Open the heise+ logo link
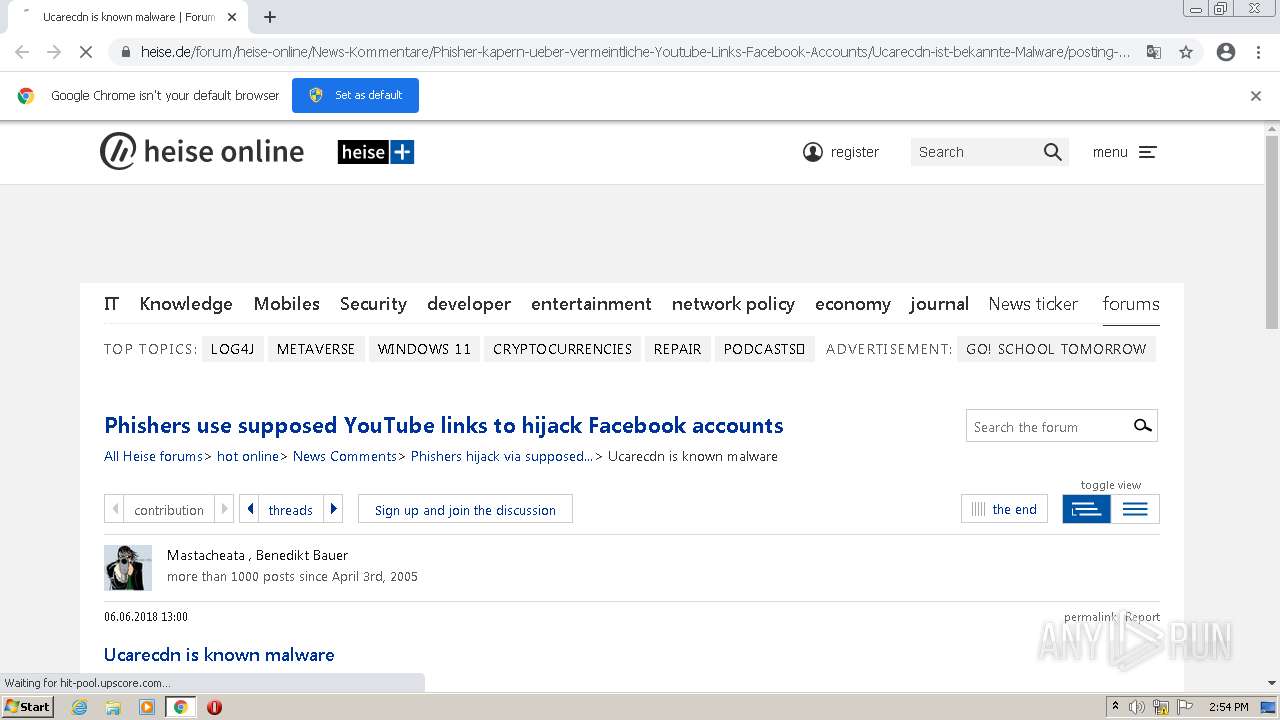The height and width of the screenshot is (720, 1280). pos(376,152)
